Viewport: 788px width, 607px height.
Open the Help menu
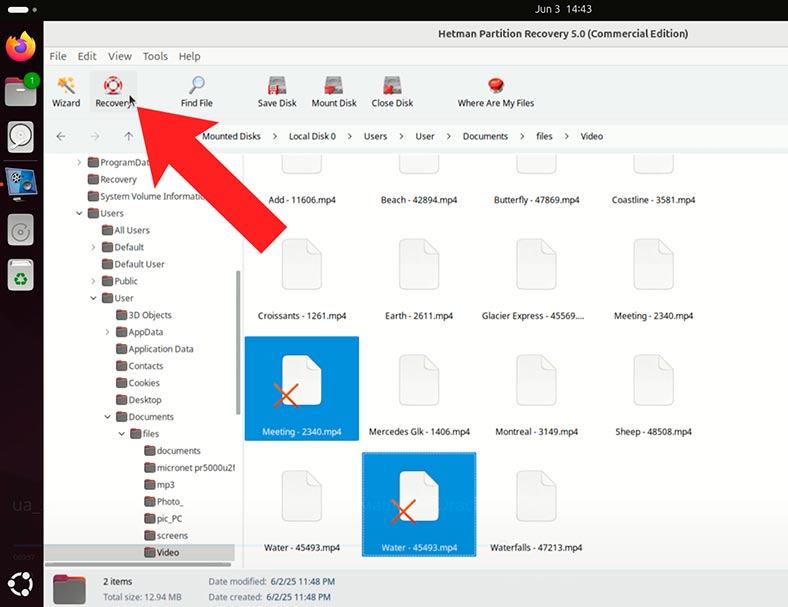(x=189, y=56)
